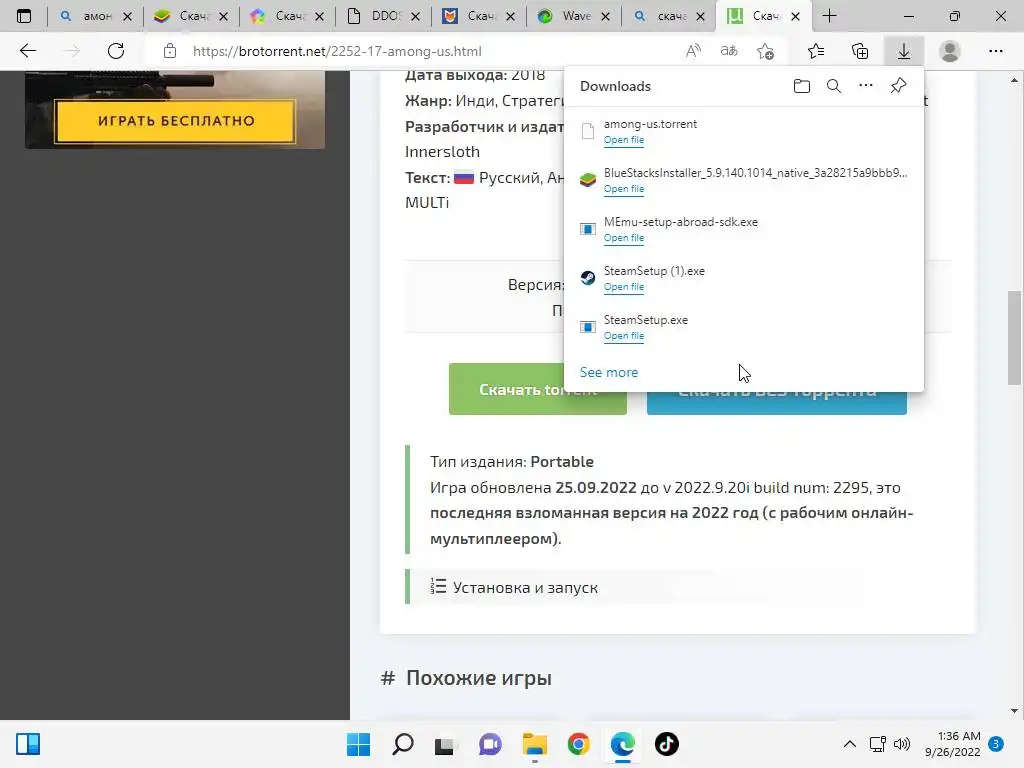The width and height of the screenshot is (1024, 768).
Task: Open the Edge profile avatar
Action: (x=950, y=51)
